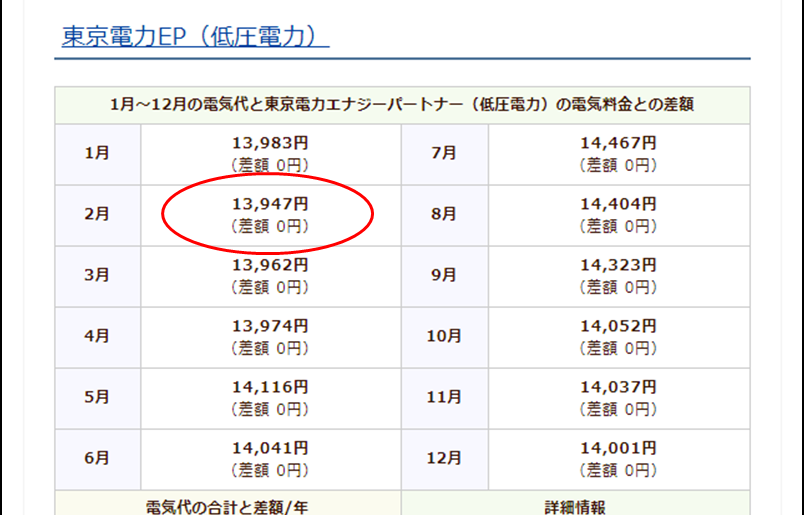This screenshot has width=804, height=515.
Task: Click the 差額 0円 text under 14,467円
Action: tap(618, 165)
